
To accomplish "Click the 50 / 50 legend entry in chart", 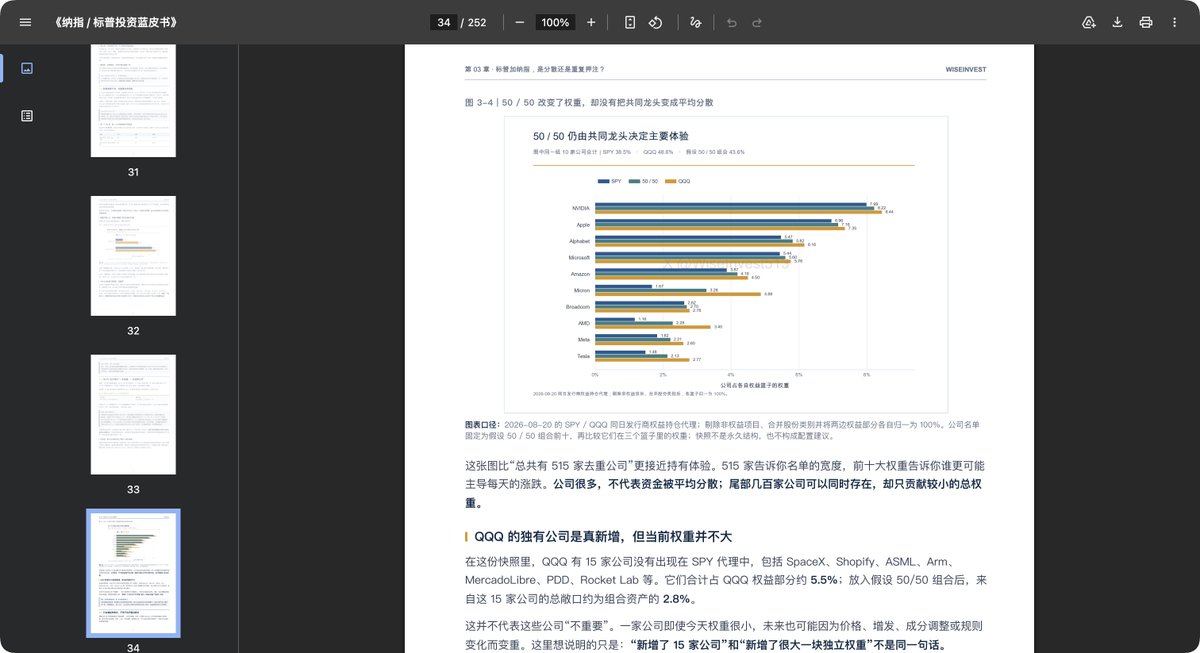I will tap(645, 181).
